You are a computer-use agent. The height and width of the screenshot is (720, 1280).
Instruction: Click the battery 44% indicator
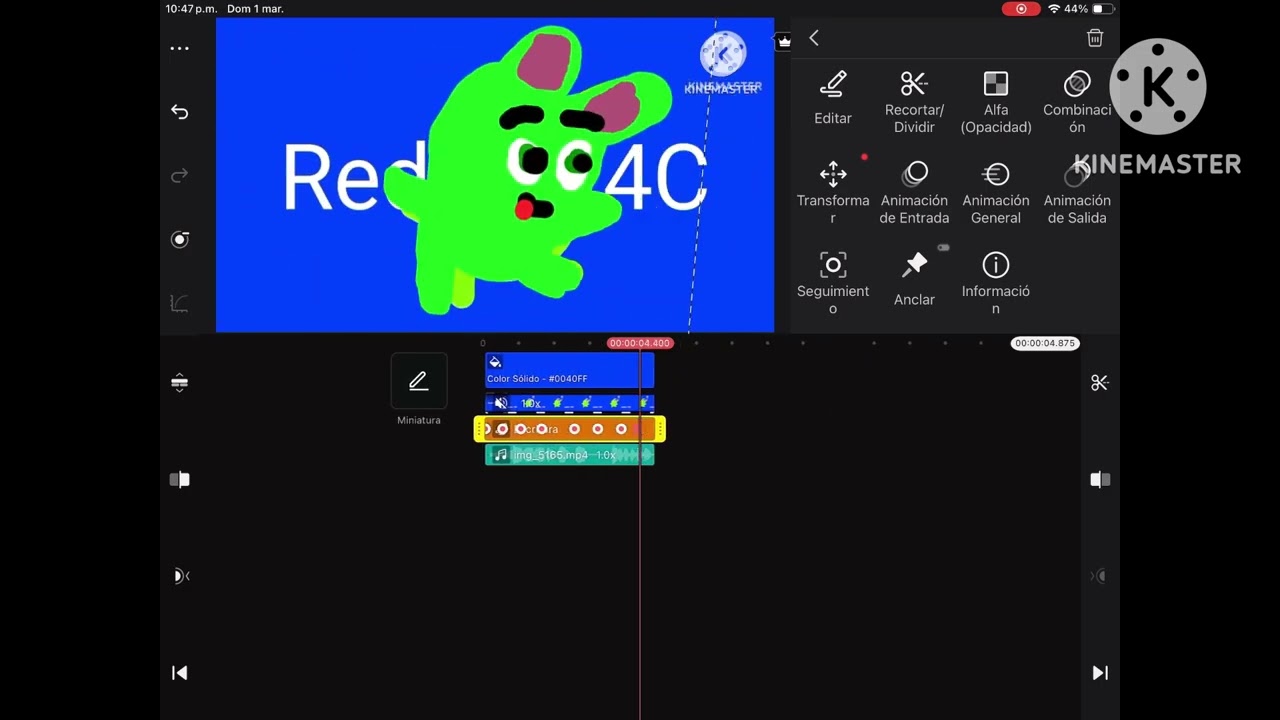point(1090,9)
